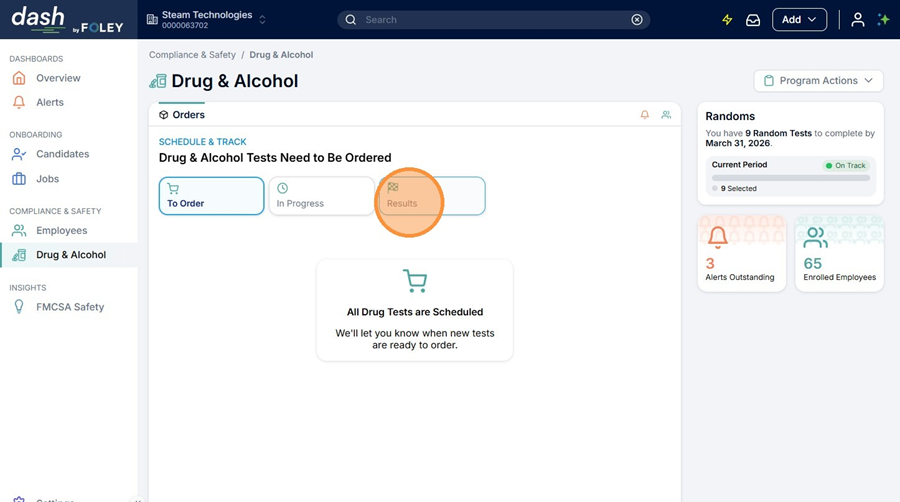Viewport: 900px width, 502px height.
Task: Click the orange bell icon in Orders panel
Action: pyautogui.click(x=645, y=115)
